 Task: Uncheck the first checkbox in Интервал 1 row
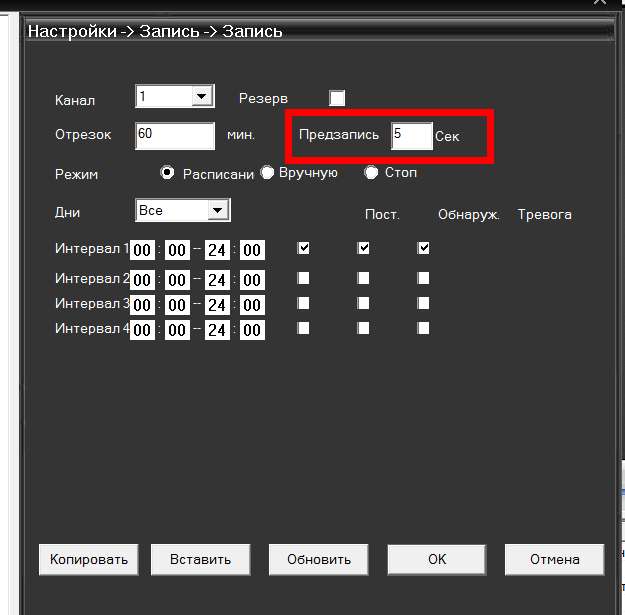(303, 247)
